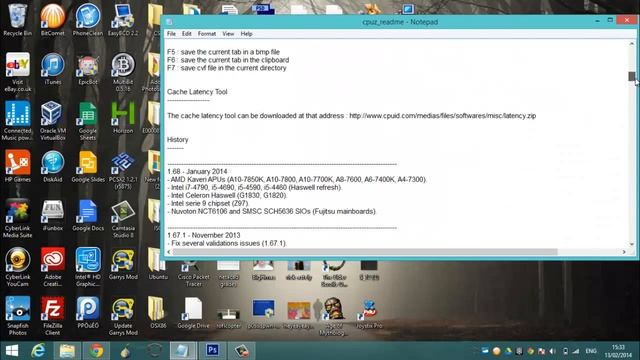Image resolution: width=640 pixels, height=360 pixels.
Task: Select the Recycle Bin desktop icon
Action: (18, 19)
